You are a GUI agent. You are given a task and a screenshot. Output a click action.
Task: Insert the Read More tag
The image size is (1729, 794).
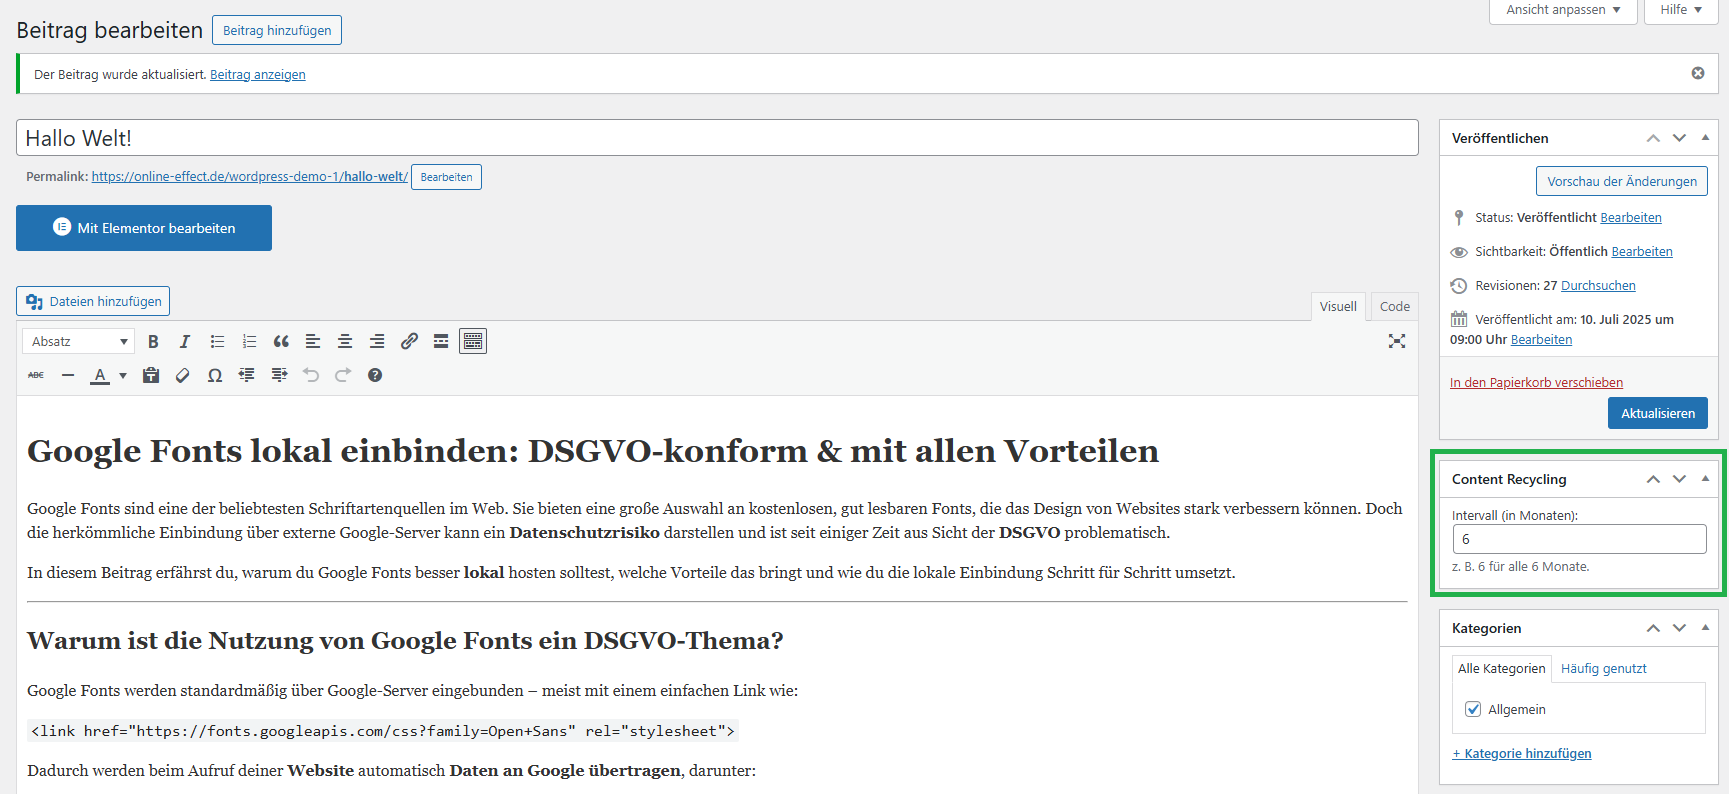tap(441, 341)
